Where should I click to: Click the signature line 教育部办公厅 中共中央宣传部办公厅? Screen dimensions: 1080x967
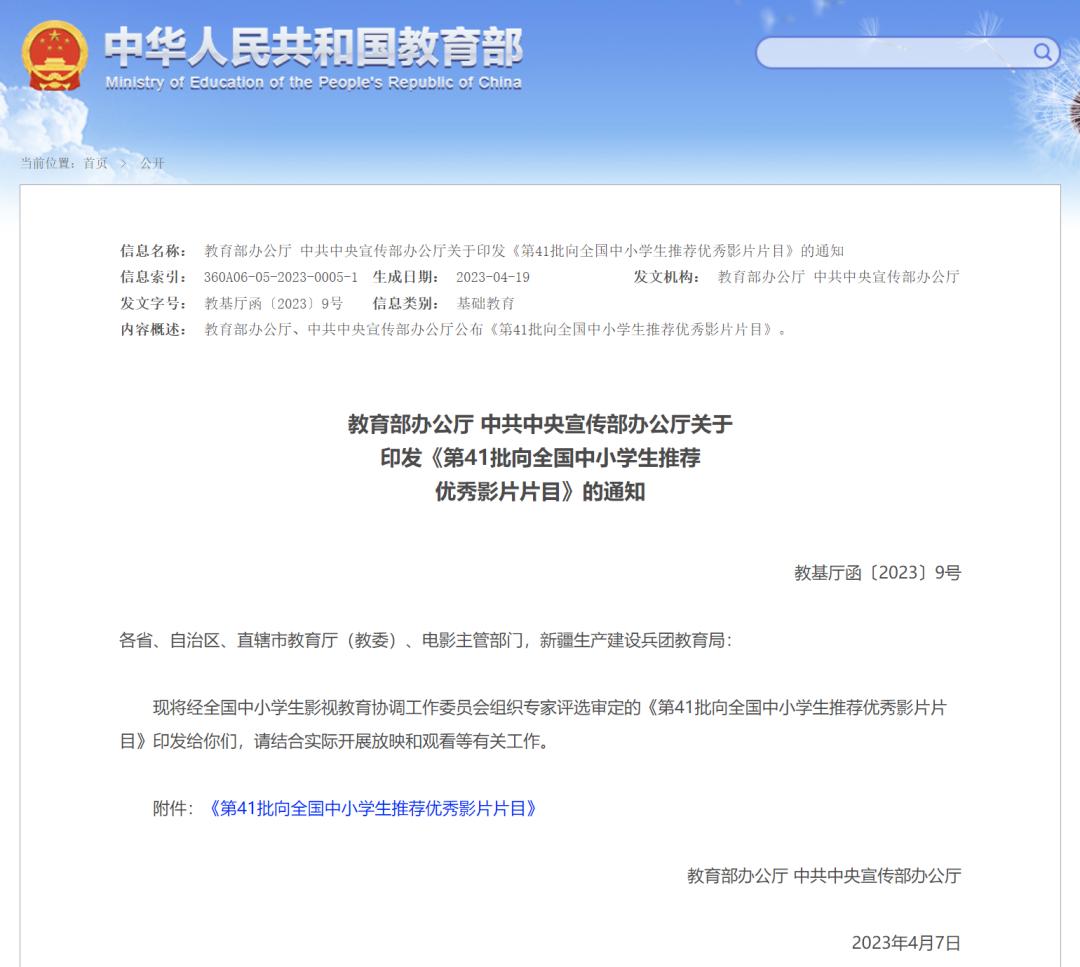(823, 877)
